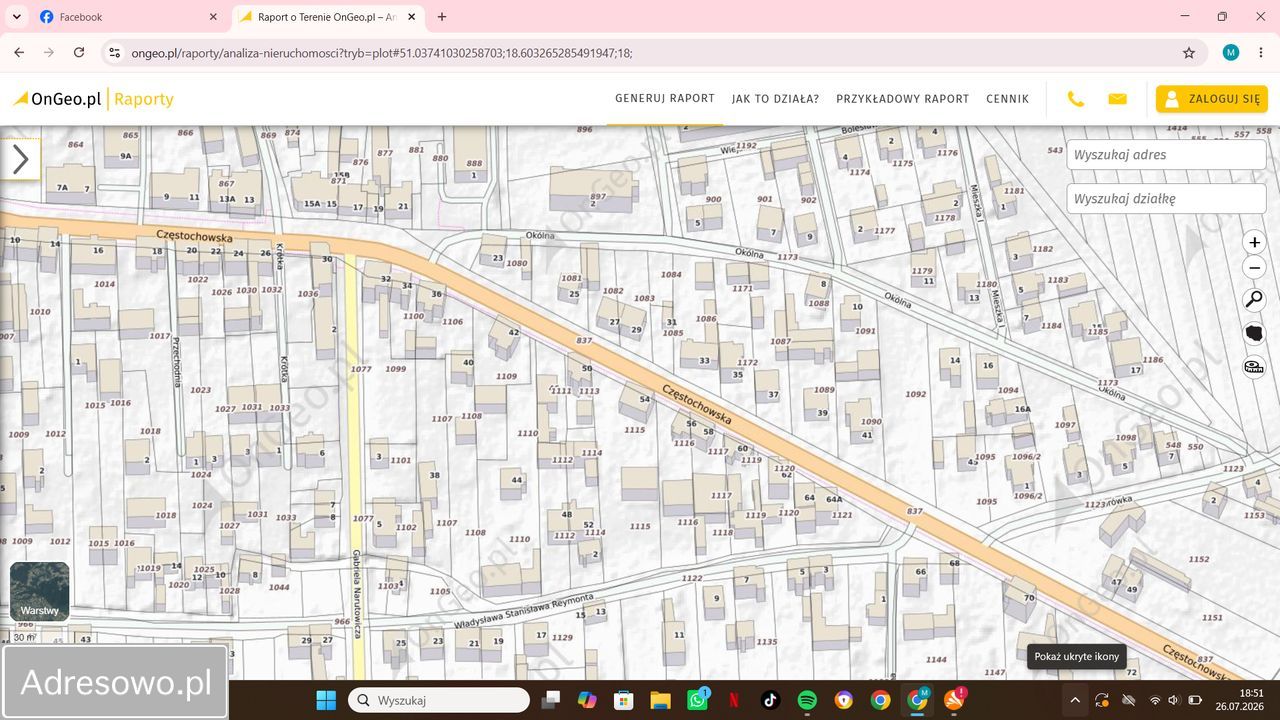Click the yellow envelope mail icon

1117,99
